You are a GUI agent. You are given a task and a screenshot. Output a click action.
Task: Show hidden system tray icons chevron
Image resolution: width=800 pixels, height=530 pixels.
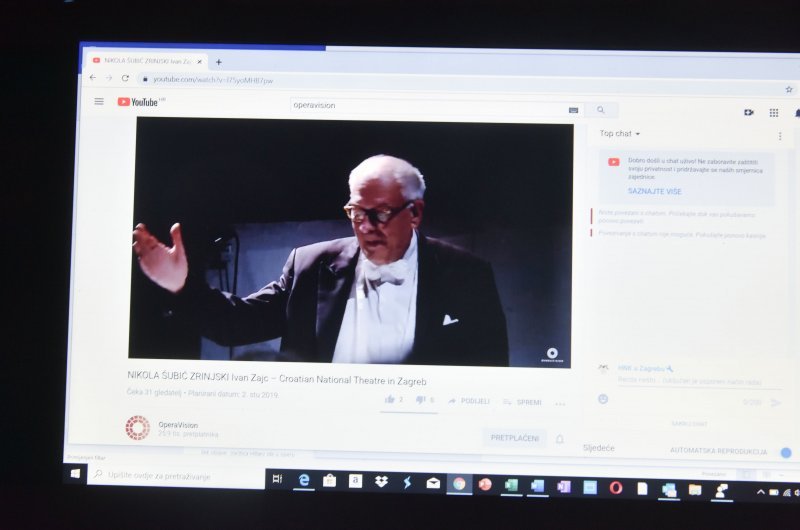point(760,492)
